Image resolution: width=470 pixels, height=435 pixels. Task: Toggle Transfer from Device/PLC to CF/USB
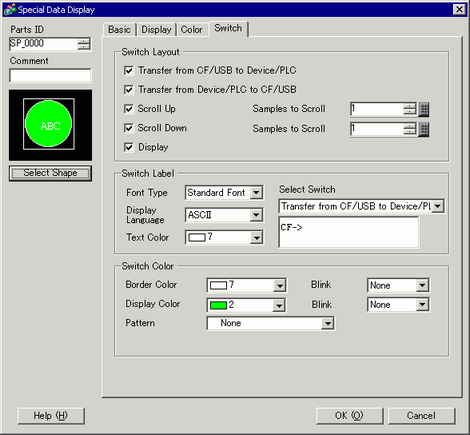[x=129, y=90]
